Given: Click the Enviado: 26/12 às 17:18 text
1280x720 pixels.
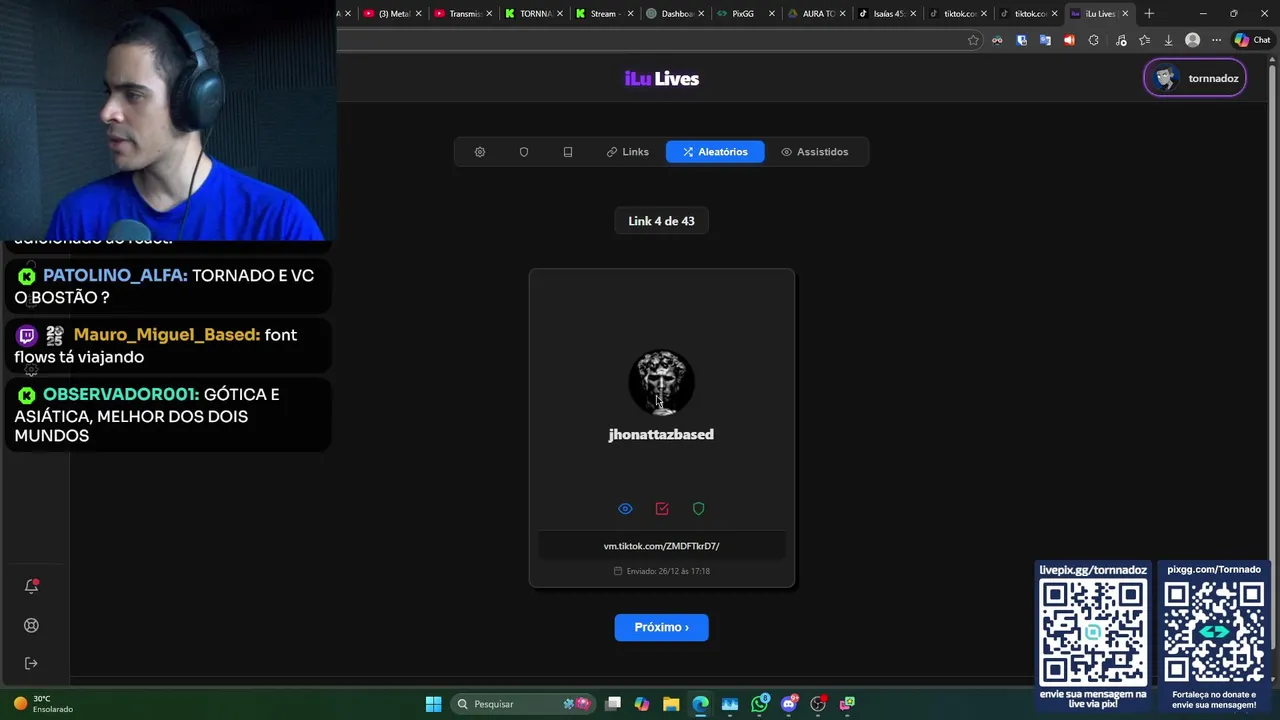Looking at the screenshot, I should click(662, 571).
